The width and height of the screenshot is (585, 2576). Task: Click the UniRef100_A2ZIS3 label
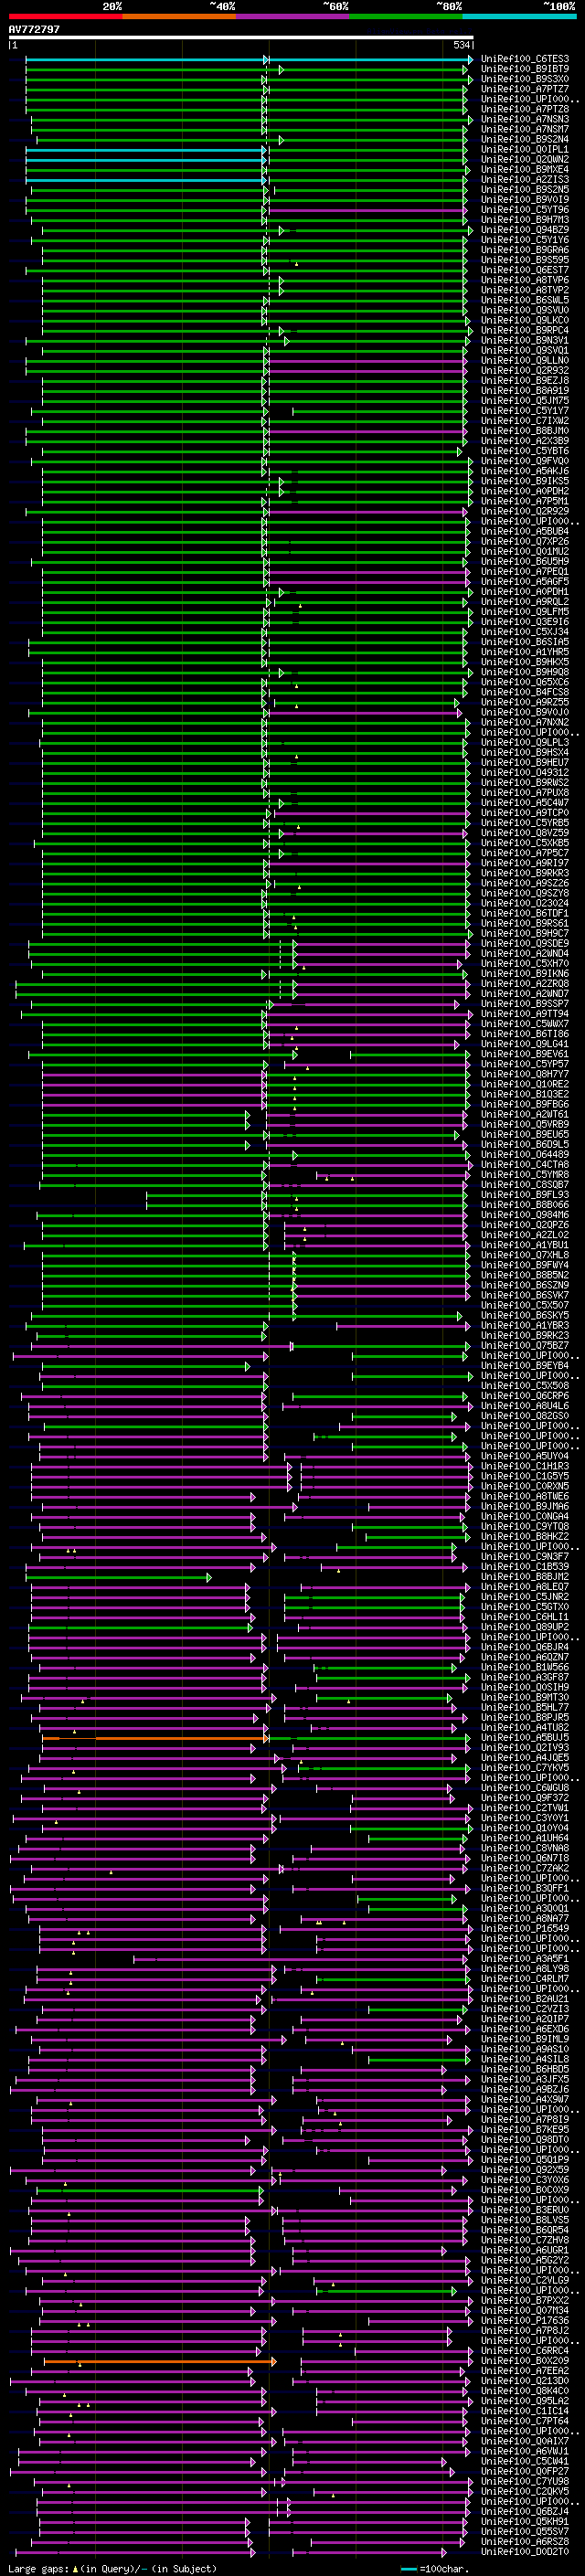[524, 179]
